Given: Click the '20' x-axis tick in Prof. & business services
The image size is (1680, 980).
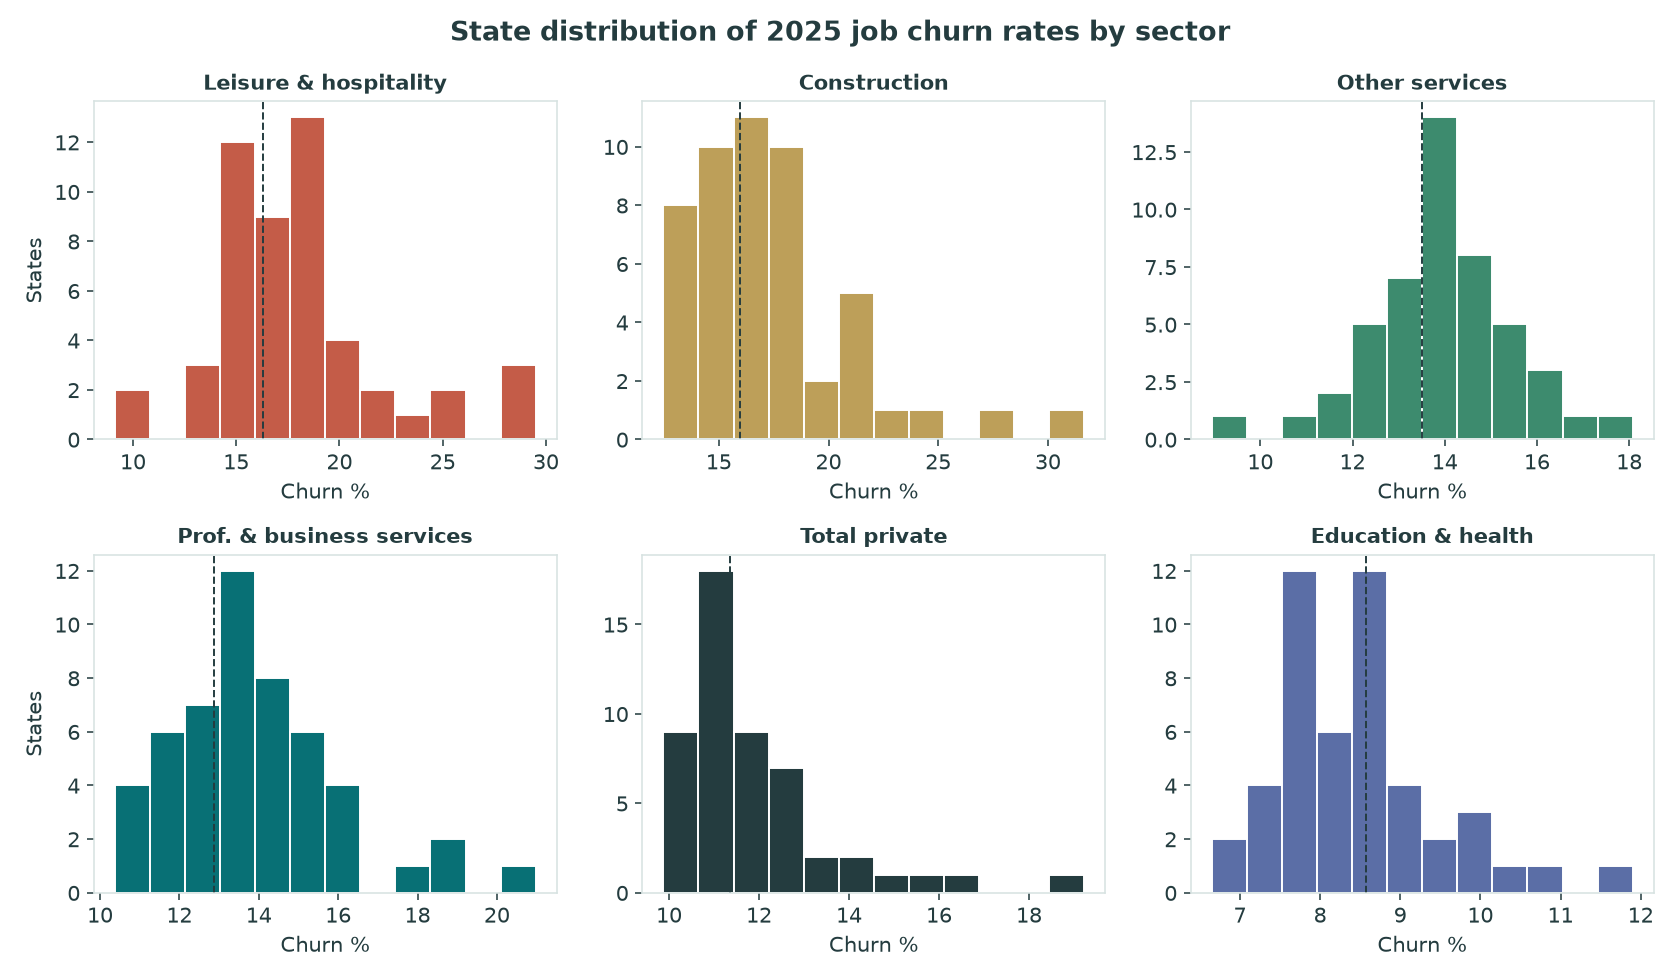Looking at the screenshot, I should tap(497, 915).
